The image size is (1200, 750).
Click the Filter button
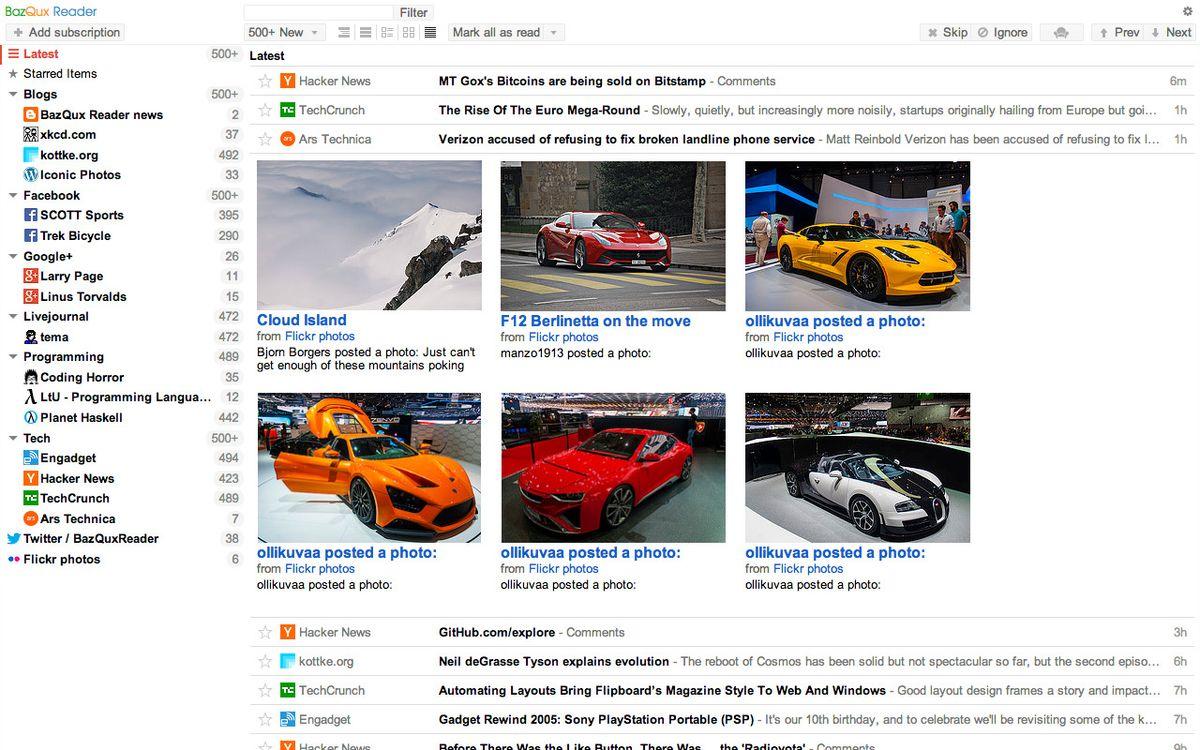(413, 13)
